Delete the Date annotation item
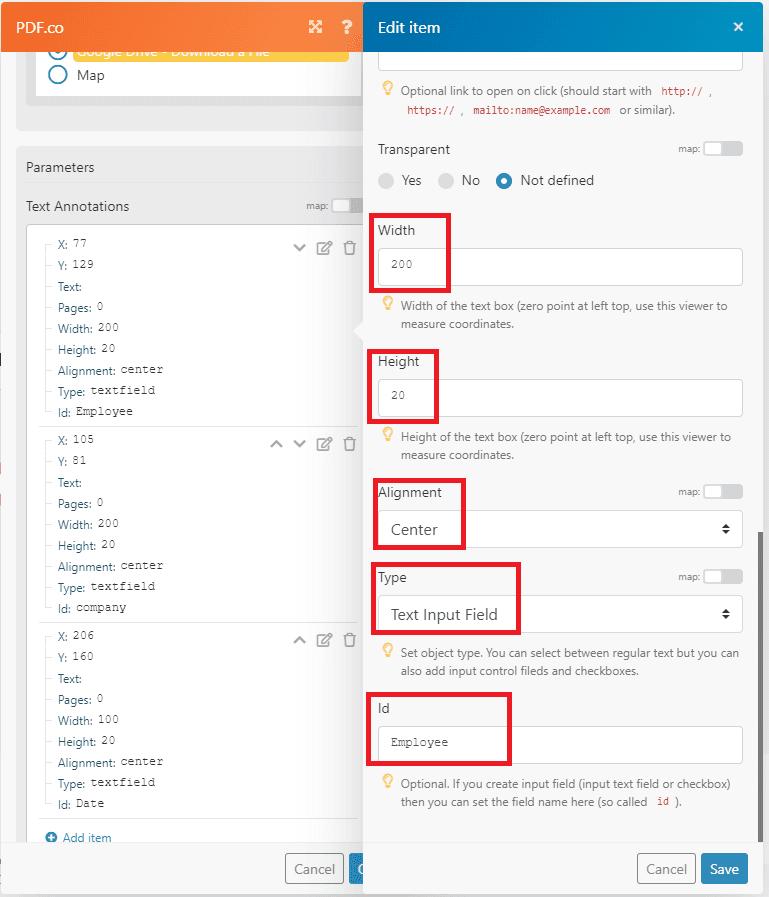The image size is (769, 897). click(x=349, y=640)
